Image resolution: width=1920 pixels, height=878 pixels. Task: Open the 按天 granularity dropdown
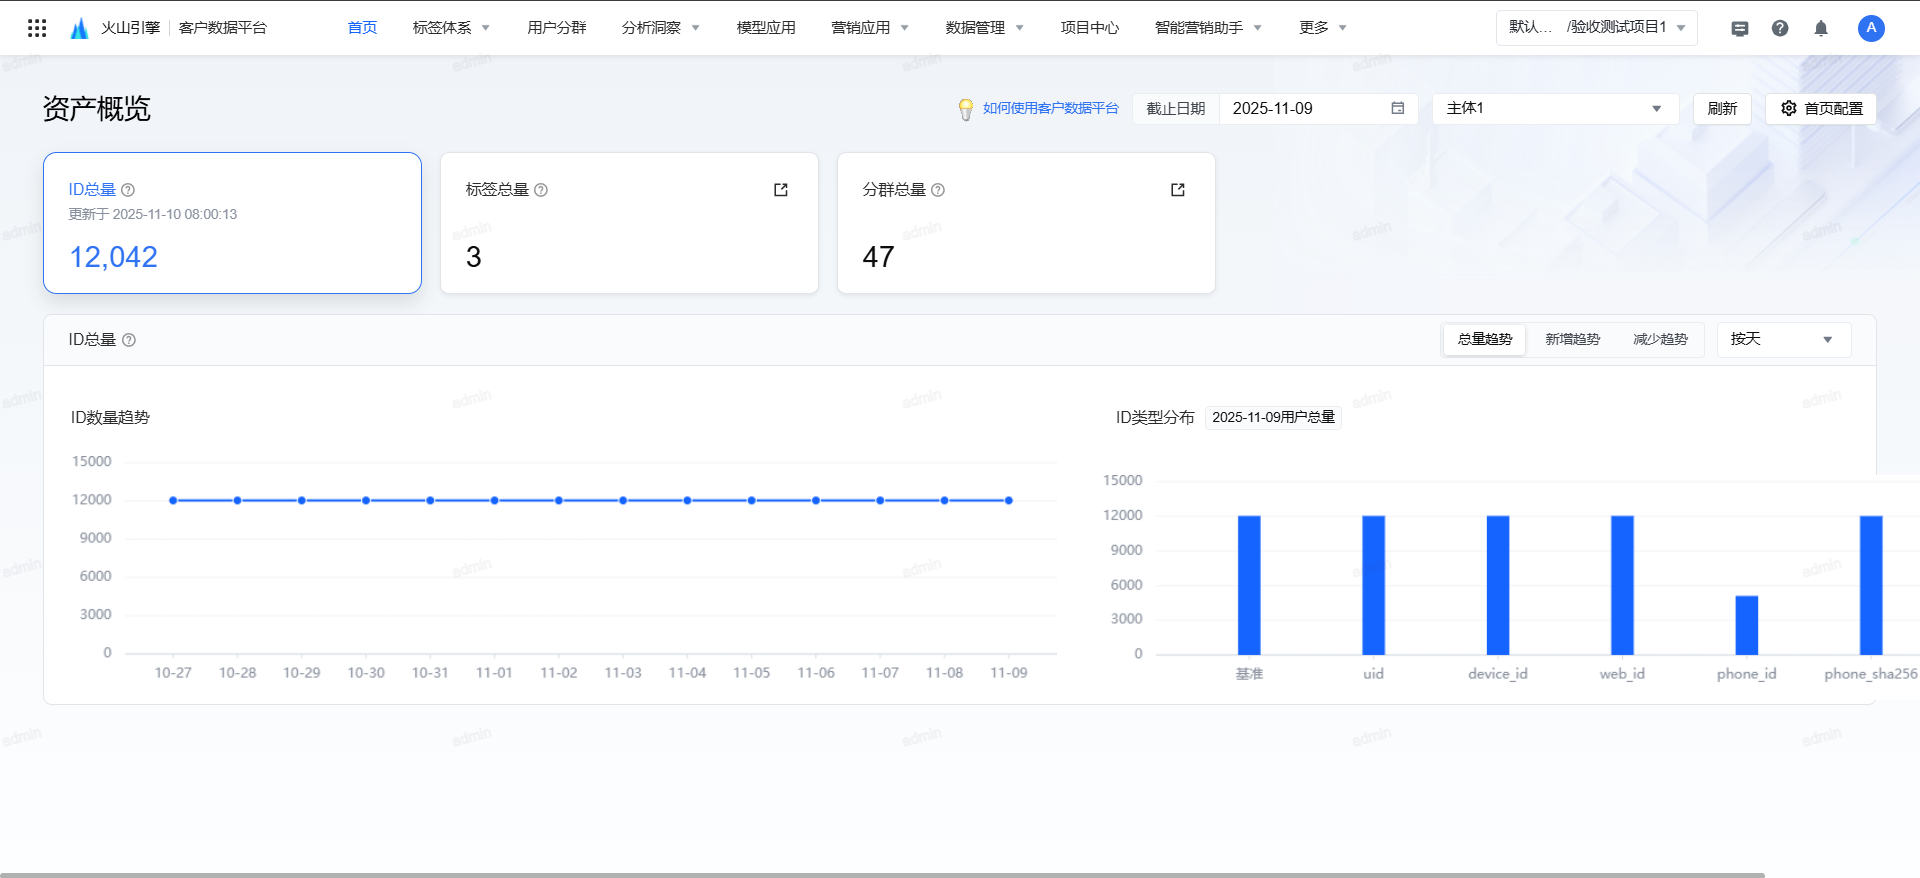tap(1783, 339)
